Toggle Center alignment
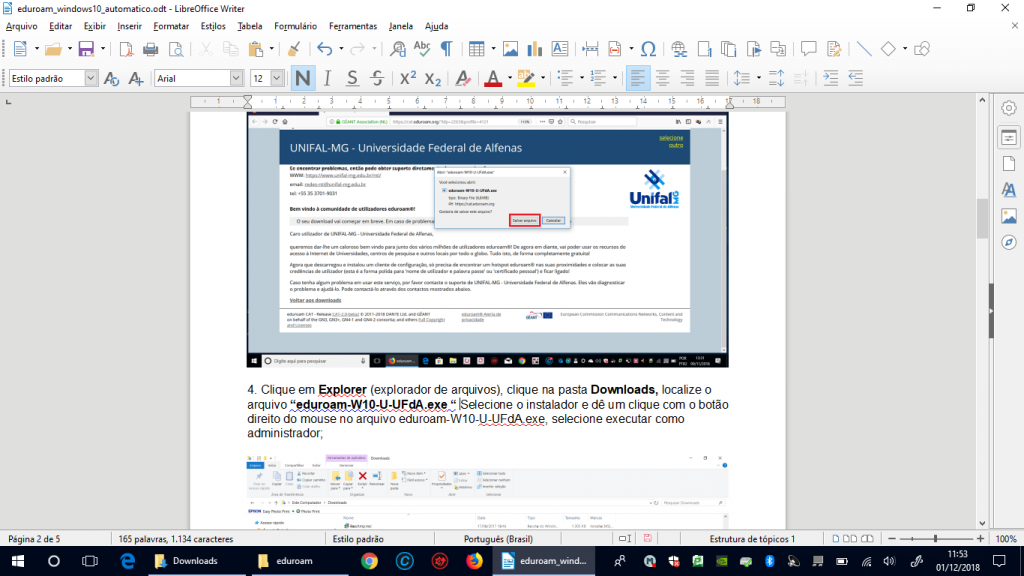This screenshot has width=1024, height=576. 663,78
